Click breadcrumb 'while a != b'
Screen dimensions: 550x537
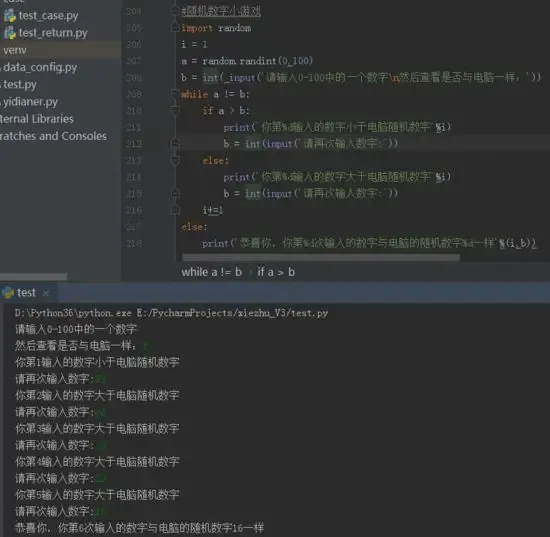(212, 272)
